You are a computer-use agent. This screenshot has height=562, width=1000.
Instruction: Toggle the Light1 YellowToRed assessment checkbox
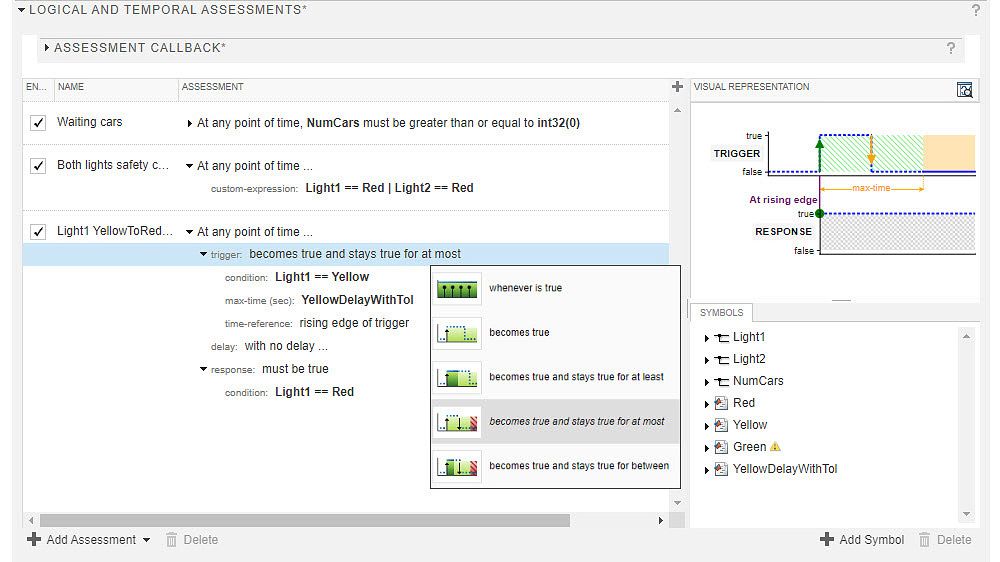38,232
